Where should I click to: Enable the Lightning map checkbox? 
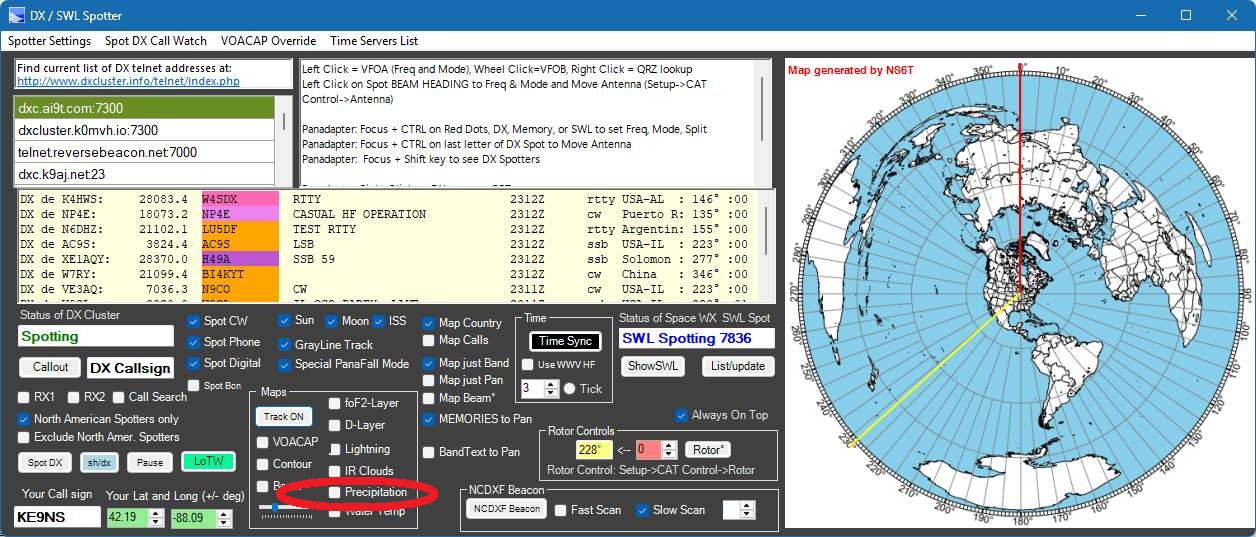334,449
